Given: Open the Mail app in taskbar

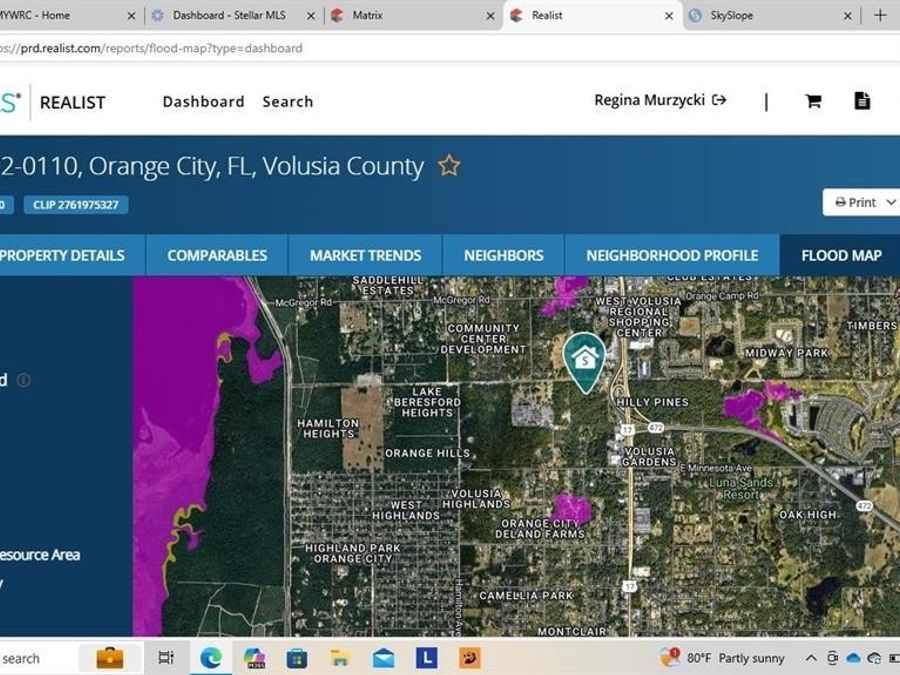Looking at the screenshot, I should [383, 658].
